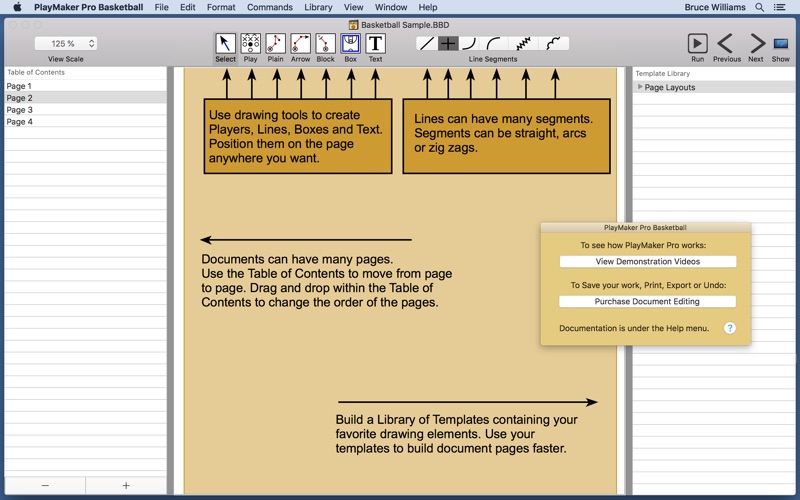This screenshot has width=800, height=500.
Task: Choose the Box court tool
Action: pos(351,44)
